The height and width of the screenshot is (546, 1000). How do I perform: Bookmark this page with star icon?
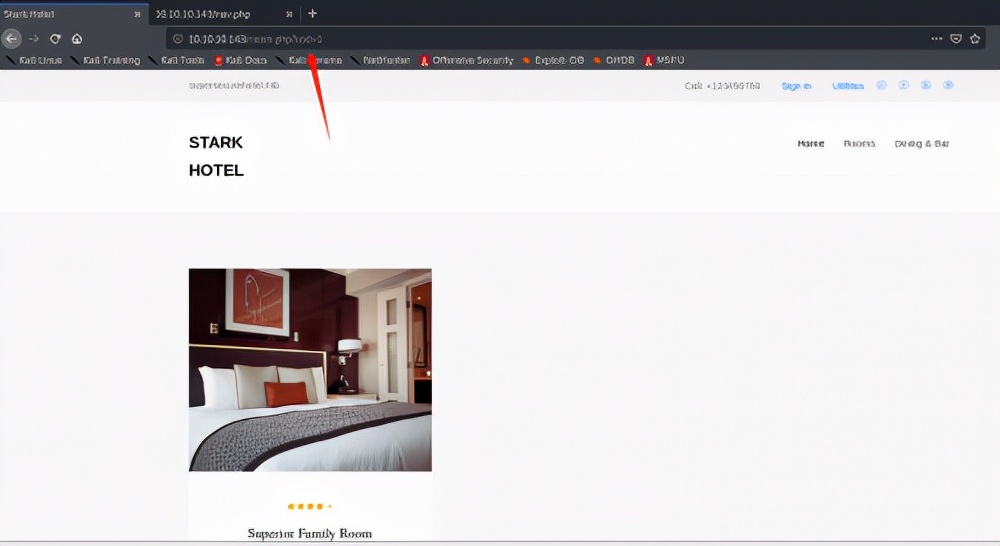975,39
